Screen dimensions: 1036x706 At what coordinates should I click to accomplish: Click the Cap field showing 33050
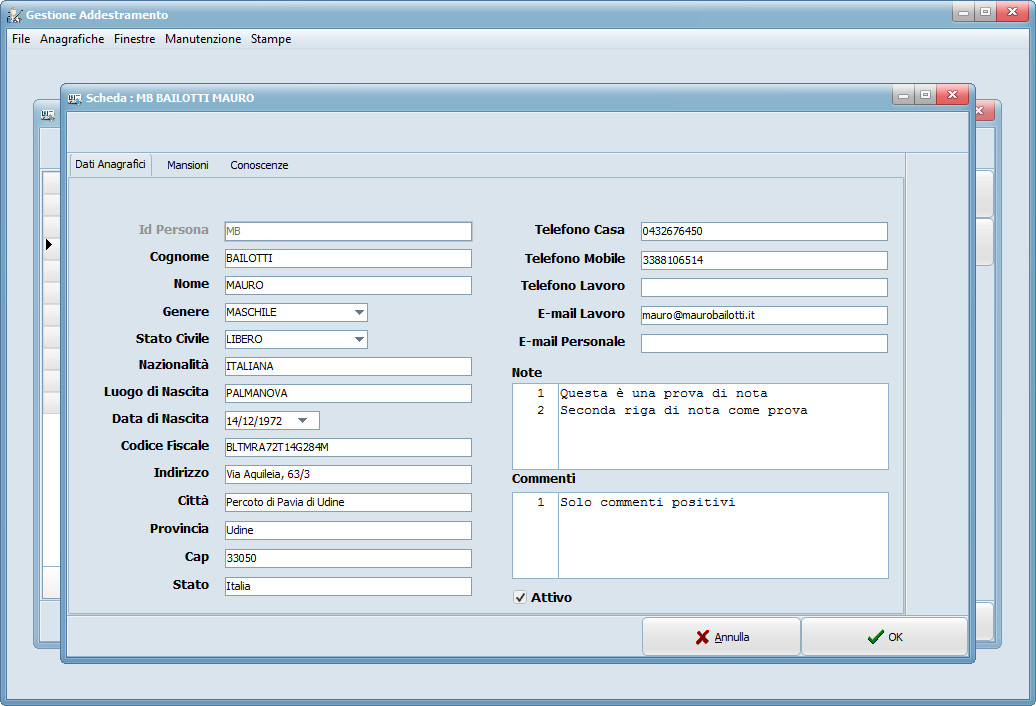348,558
